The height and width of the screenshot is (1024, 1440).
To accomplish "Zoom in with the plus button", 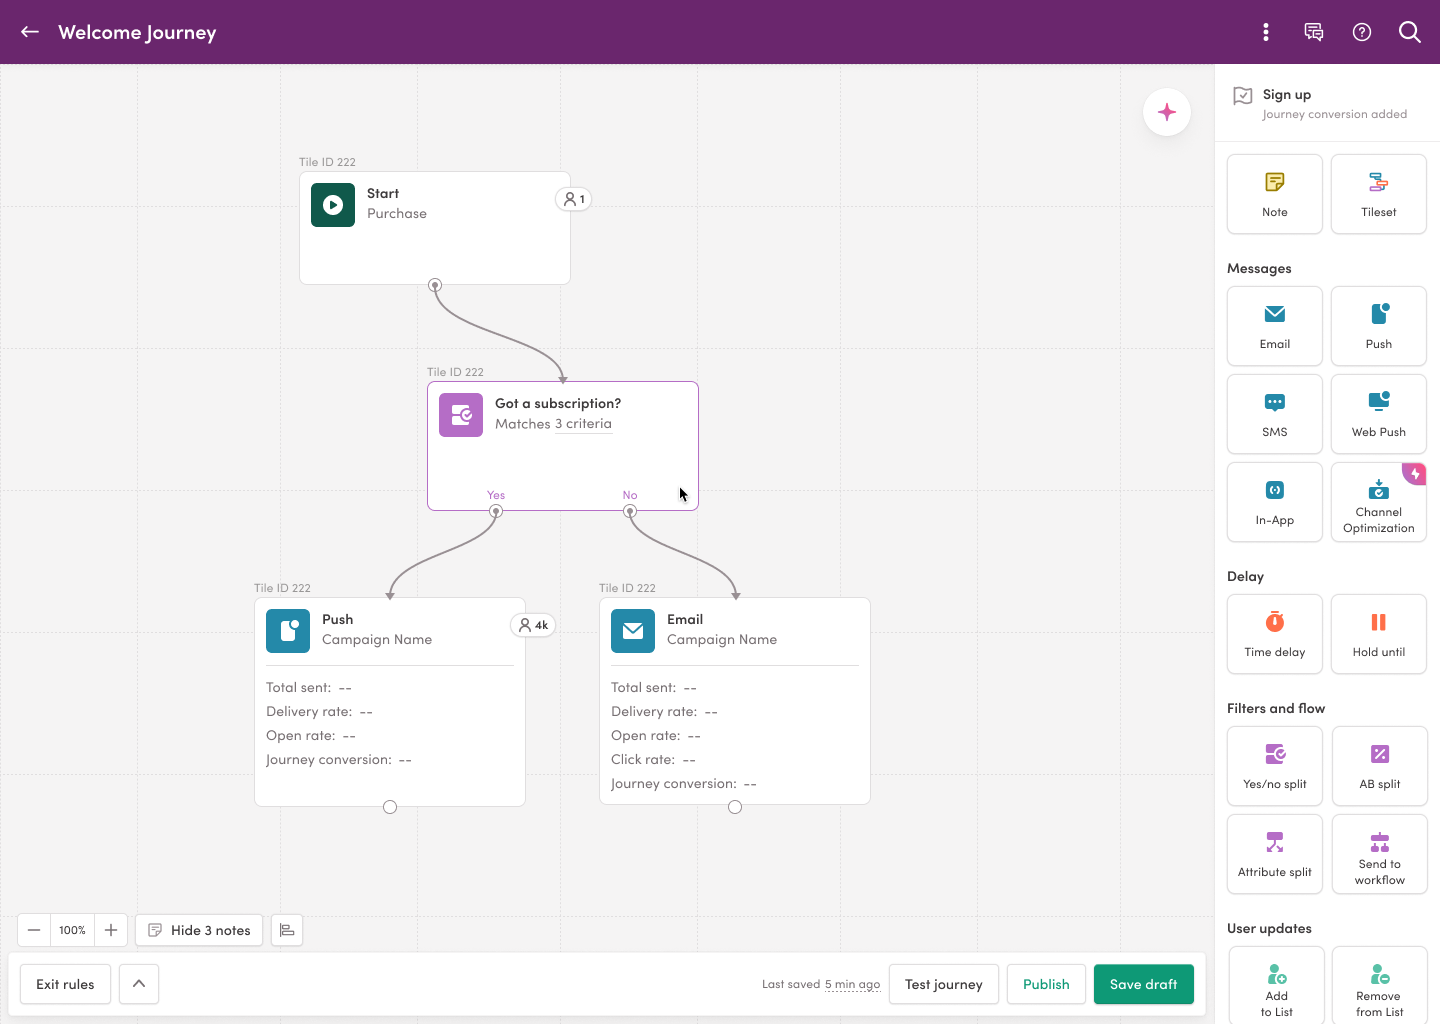I will click(x=111, y=930).
